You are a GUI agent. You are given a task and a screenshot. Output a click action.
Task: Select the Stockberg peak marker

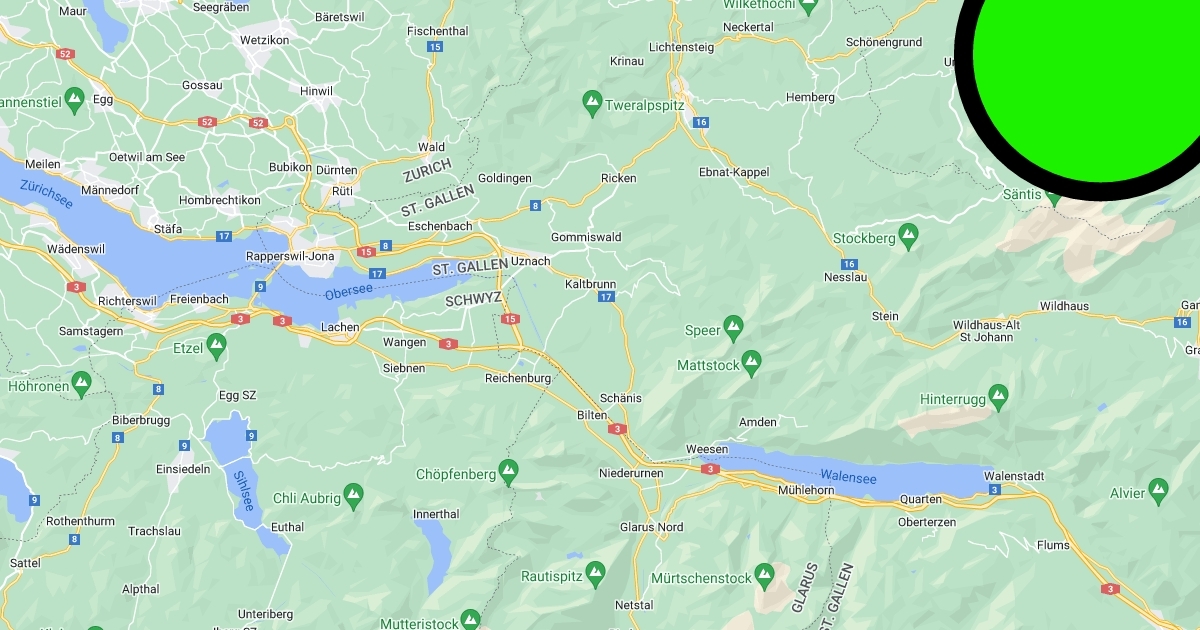(908, 237)
